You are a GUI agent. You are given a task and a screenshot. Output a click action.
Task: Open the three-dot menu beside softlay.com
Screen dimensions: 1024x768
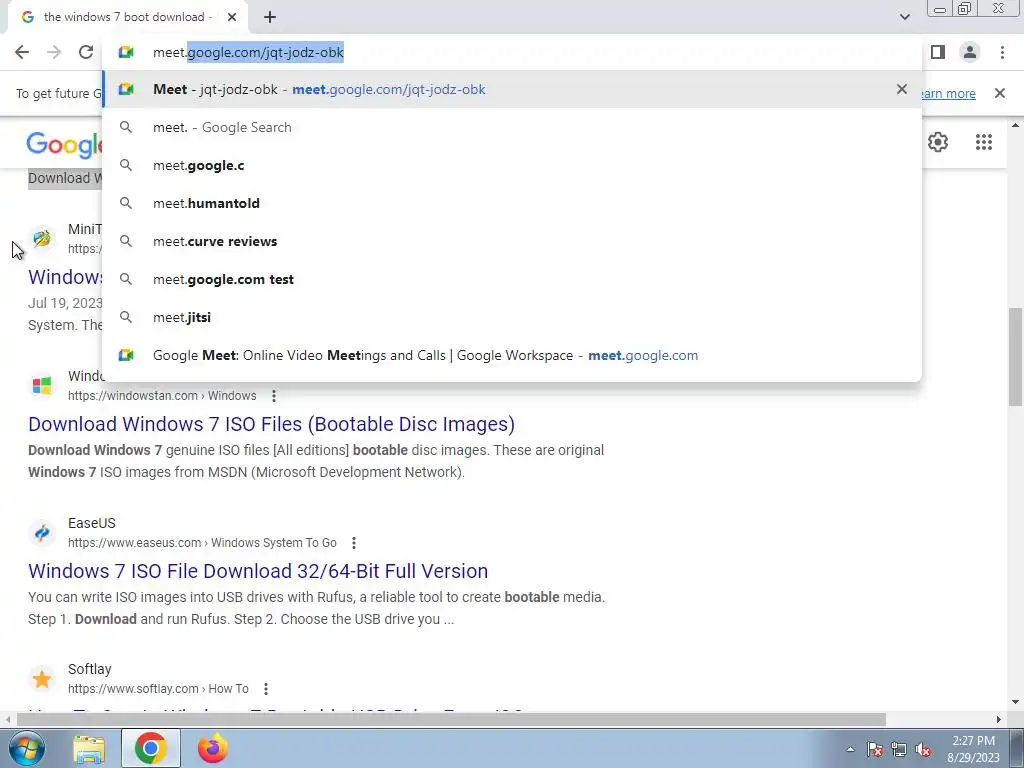click(x=266, y=688)
